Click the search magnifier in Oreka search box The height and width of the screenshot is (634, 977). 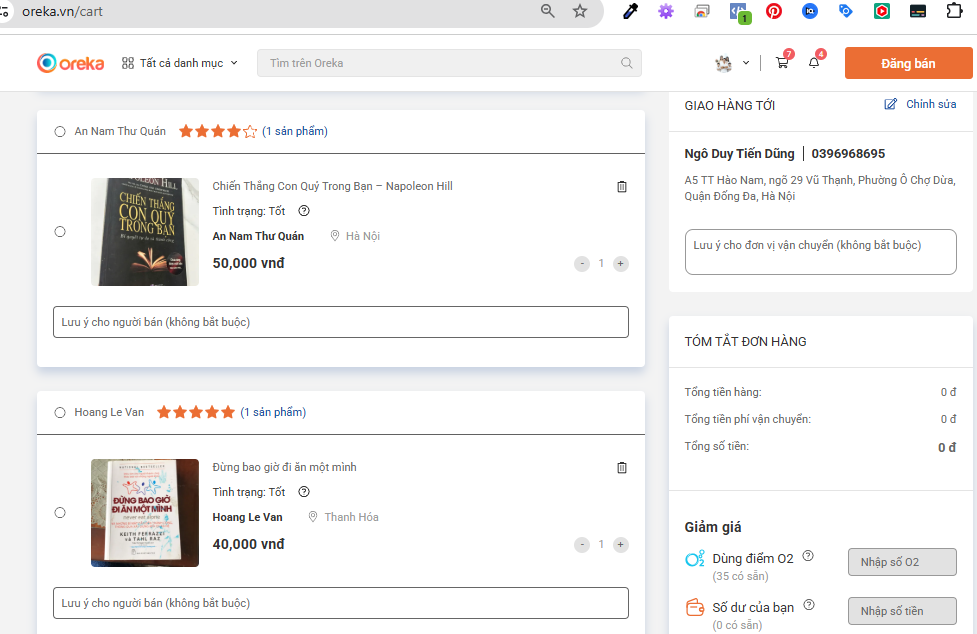coord(627,63)
